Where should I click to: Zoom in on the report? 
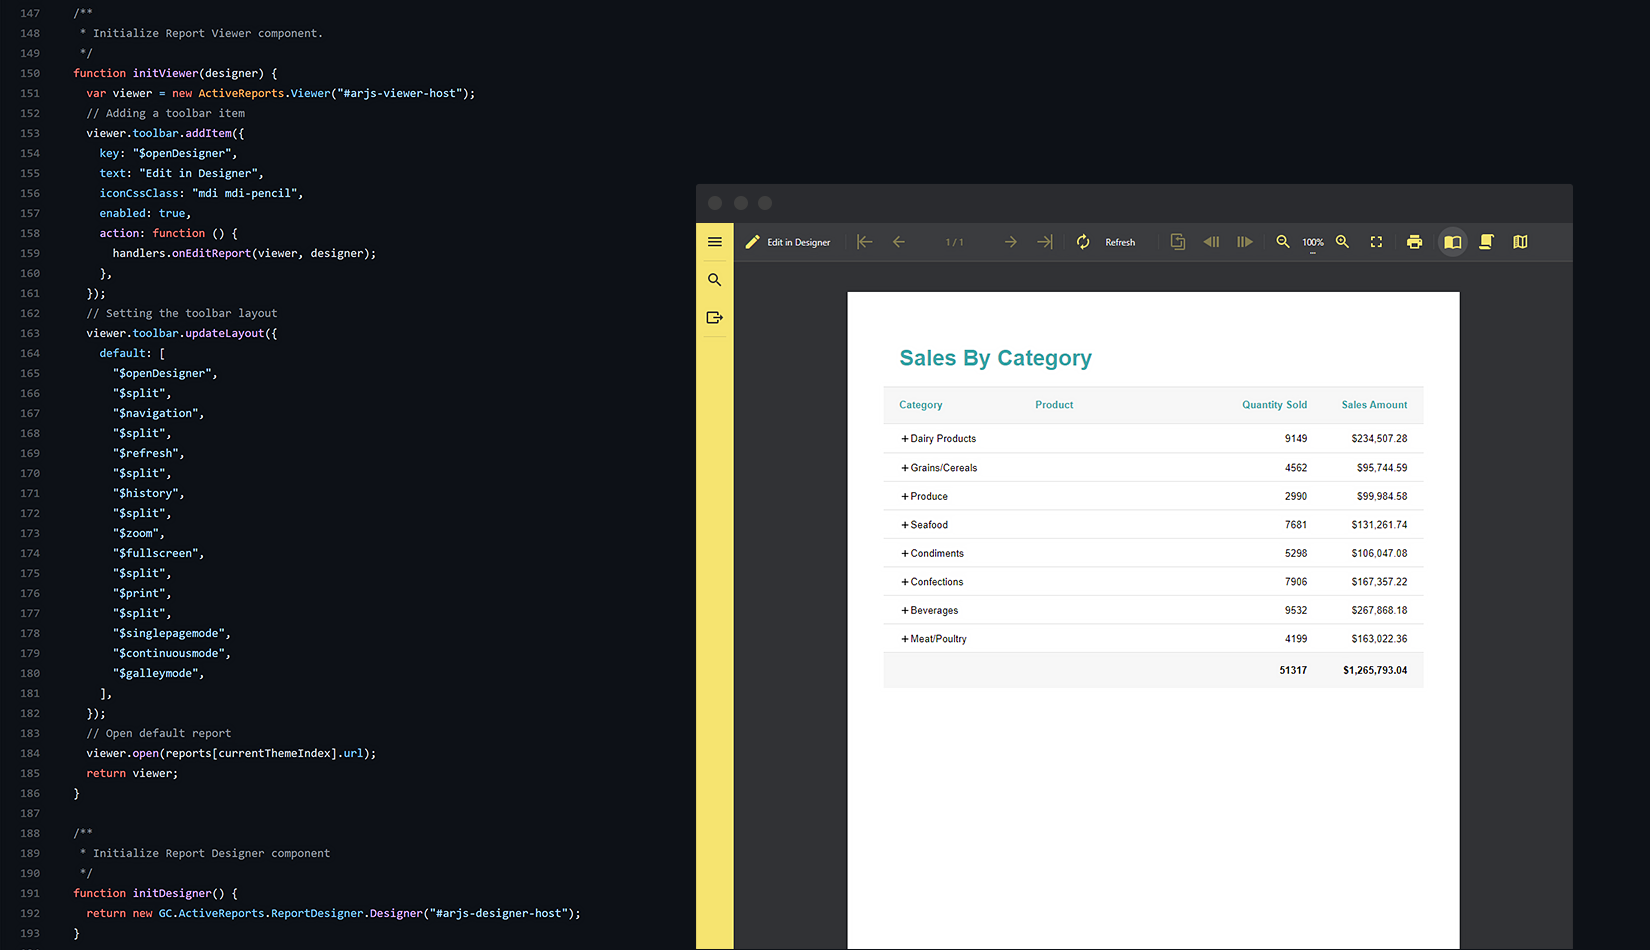[1342, 242]
